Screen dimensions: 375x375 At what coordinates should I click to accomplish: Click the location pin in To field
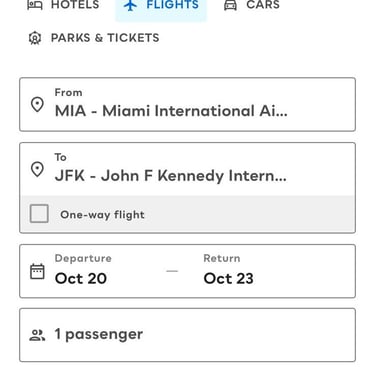tap(37, 169)
